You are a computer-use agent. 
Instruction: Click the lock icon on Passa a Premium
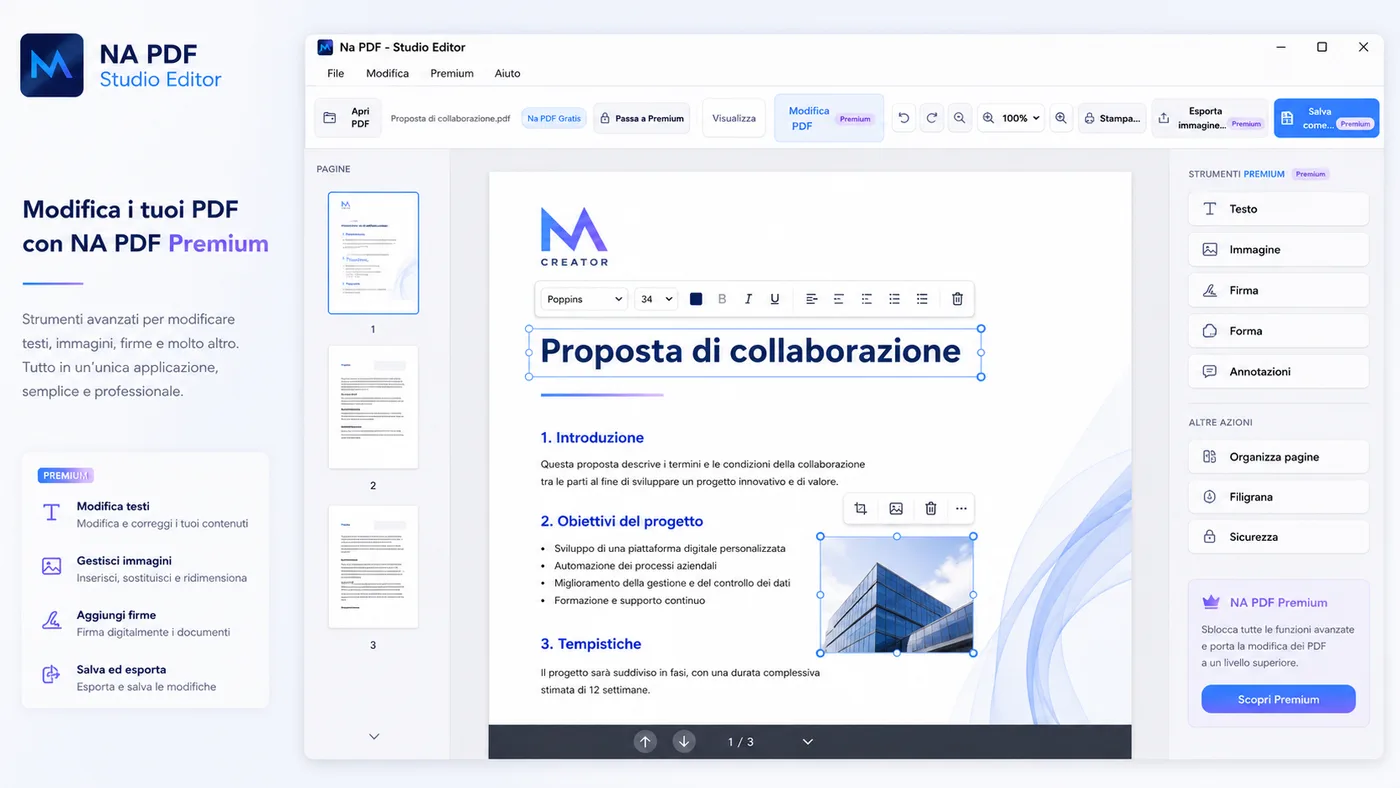click(x=605, y=118)
